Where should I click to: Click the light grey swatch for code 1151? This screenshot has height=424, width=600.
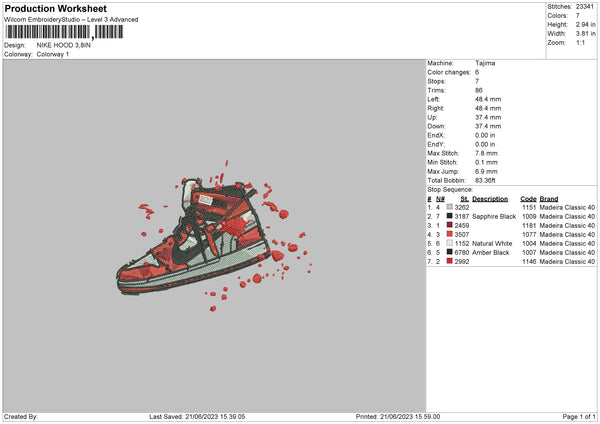tap(450, 207)
